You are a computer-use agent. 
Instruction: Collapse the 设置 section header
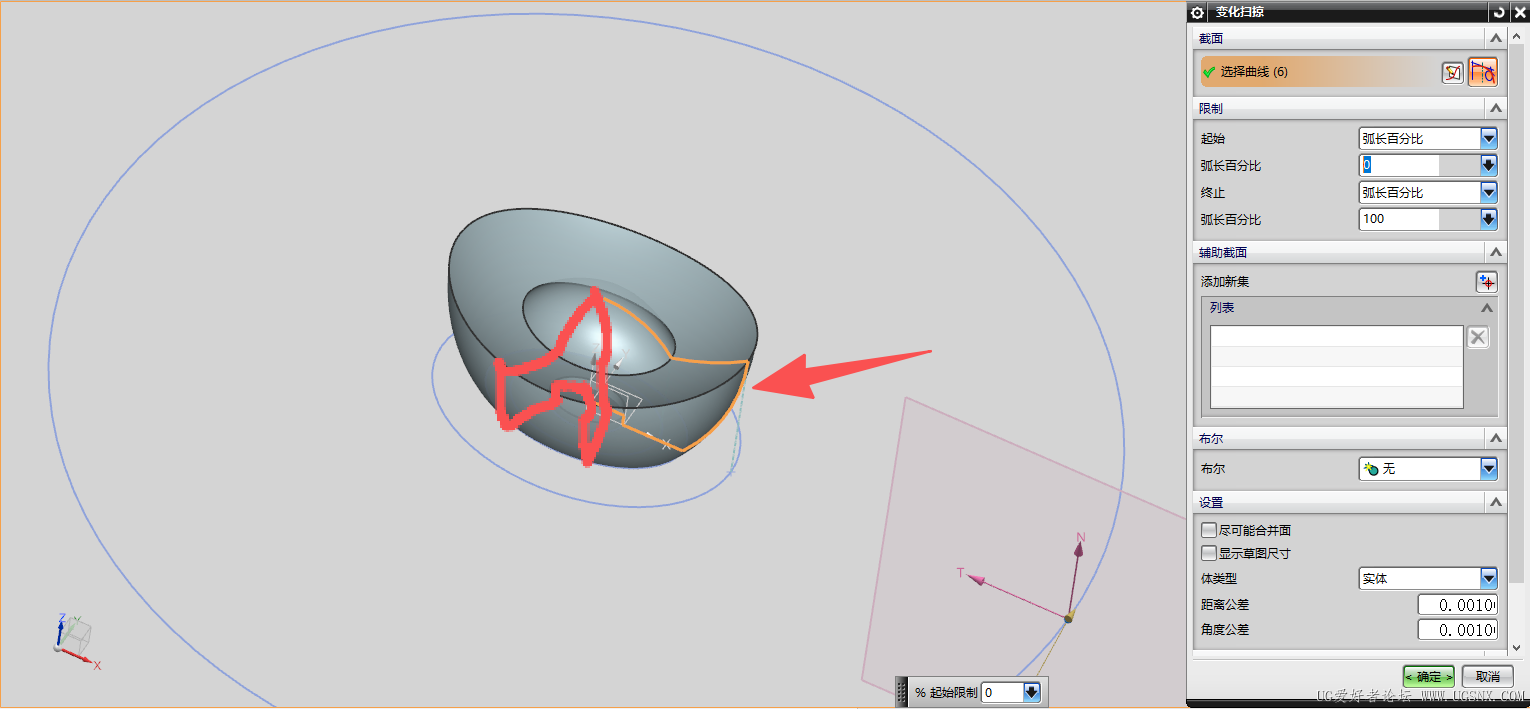[1496, 501]
